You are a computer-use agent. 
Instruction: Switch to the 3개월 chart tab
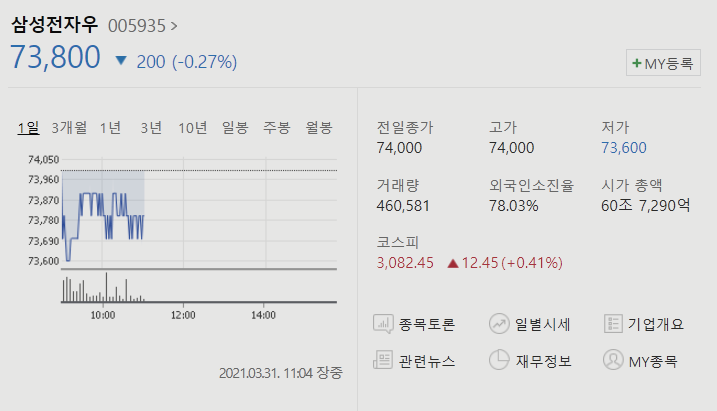pos(69,128)
